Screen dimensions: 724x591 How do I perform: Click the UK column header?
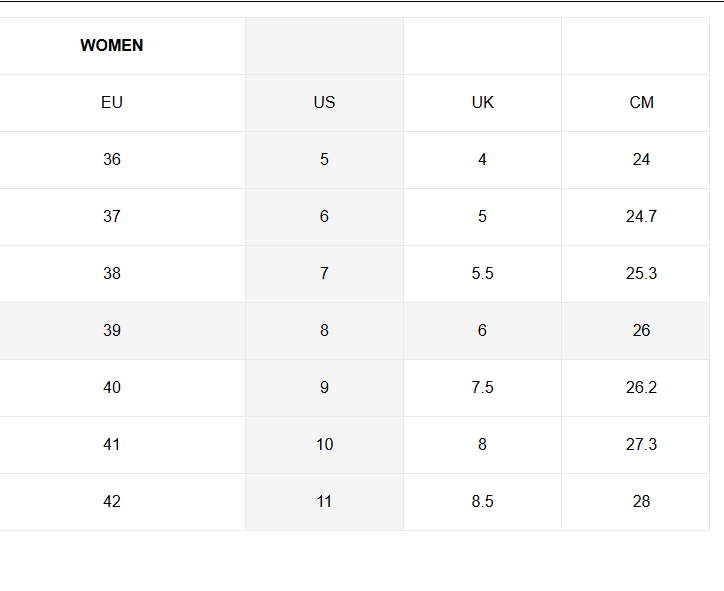pyautogui.click(x=482, y=102)
